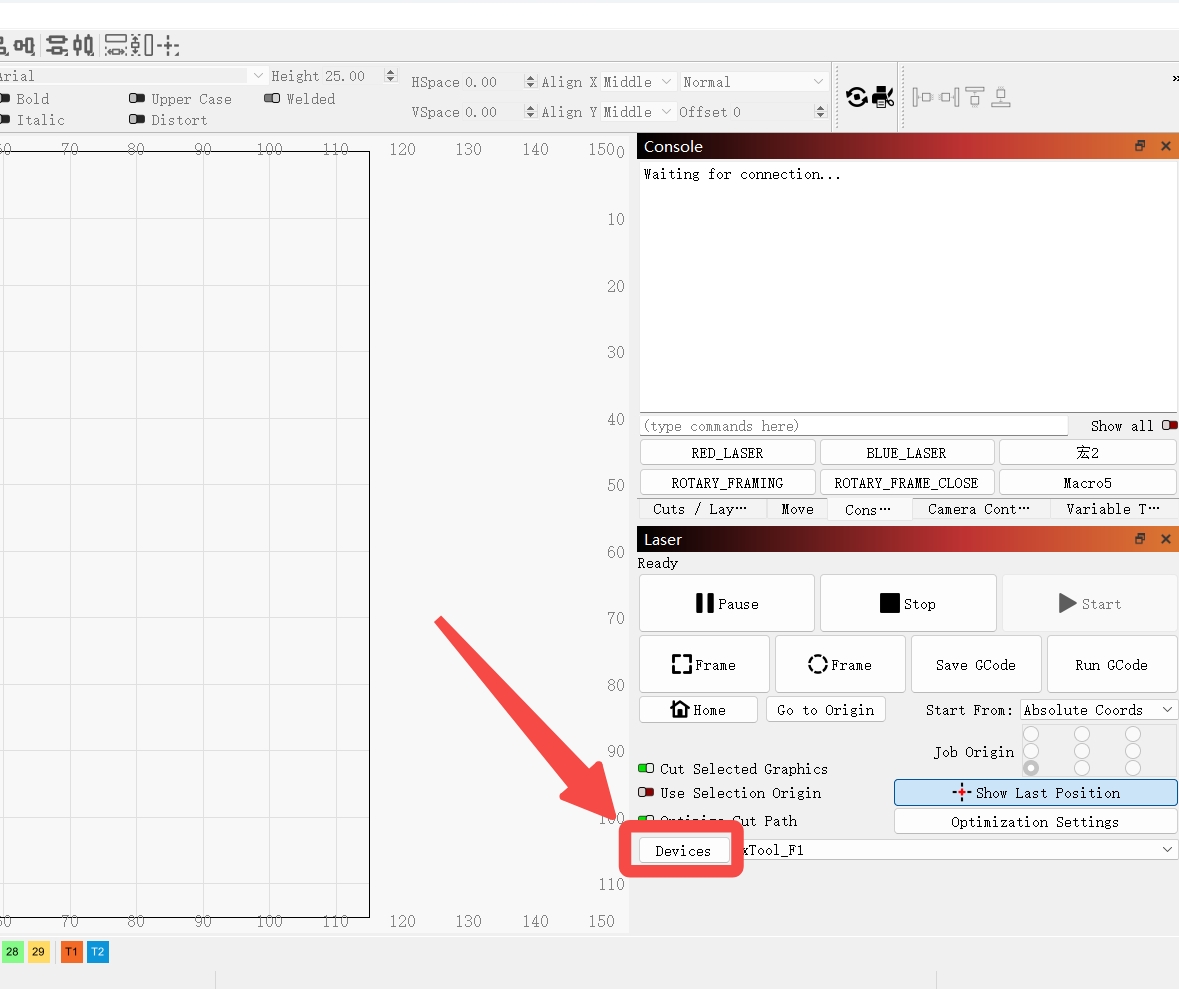The image size is (1179, 989).
Task: Open the Start From dropdown
Action: [1099, 710]
